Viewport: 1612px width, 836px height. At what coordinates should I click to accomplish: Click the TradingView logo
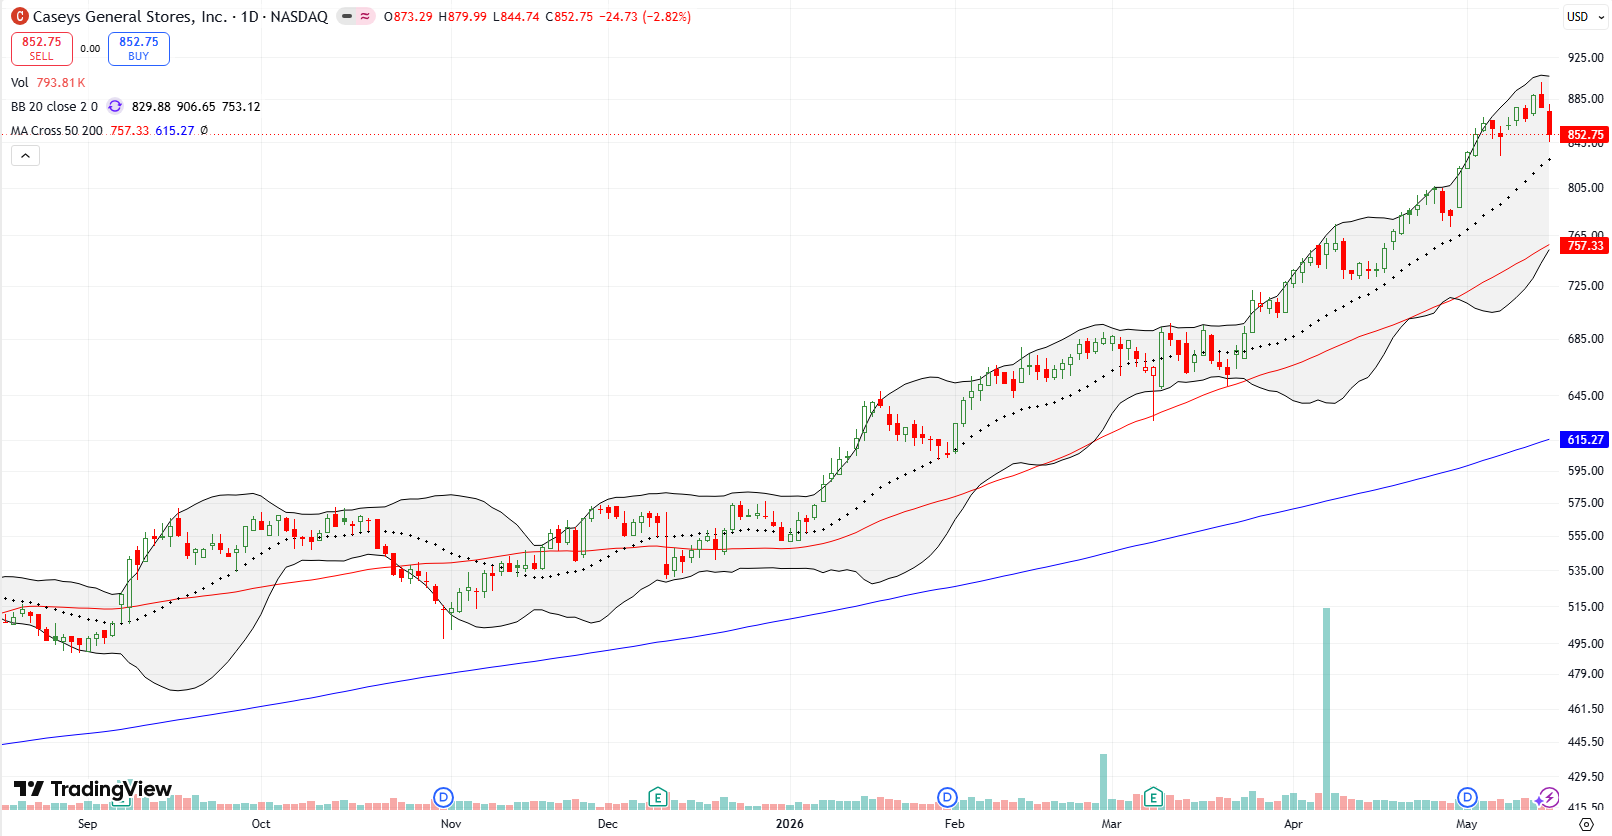(x=93, y=789)
